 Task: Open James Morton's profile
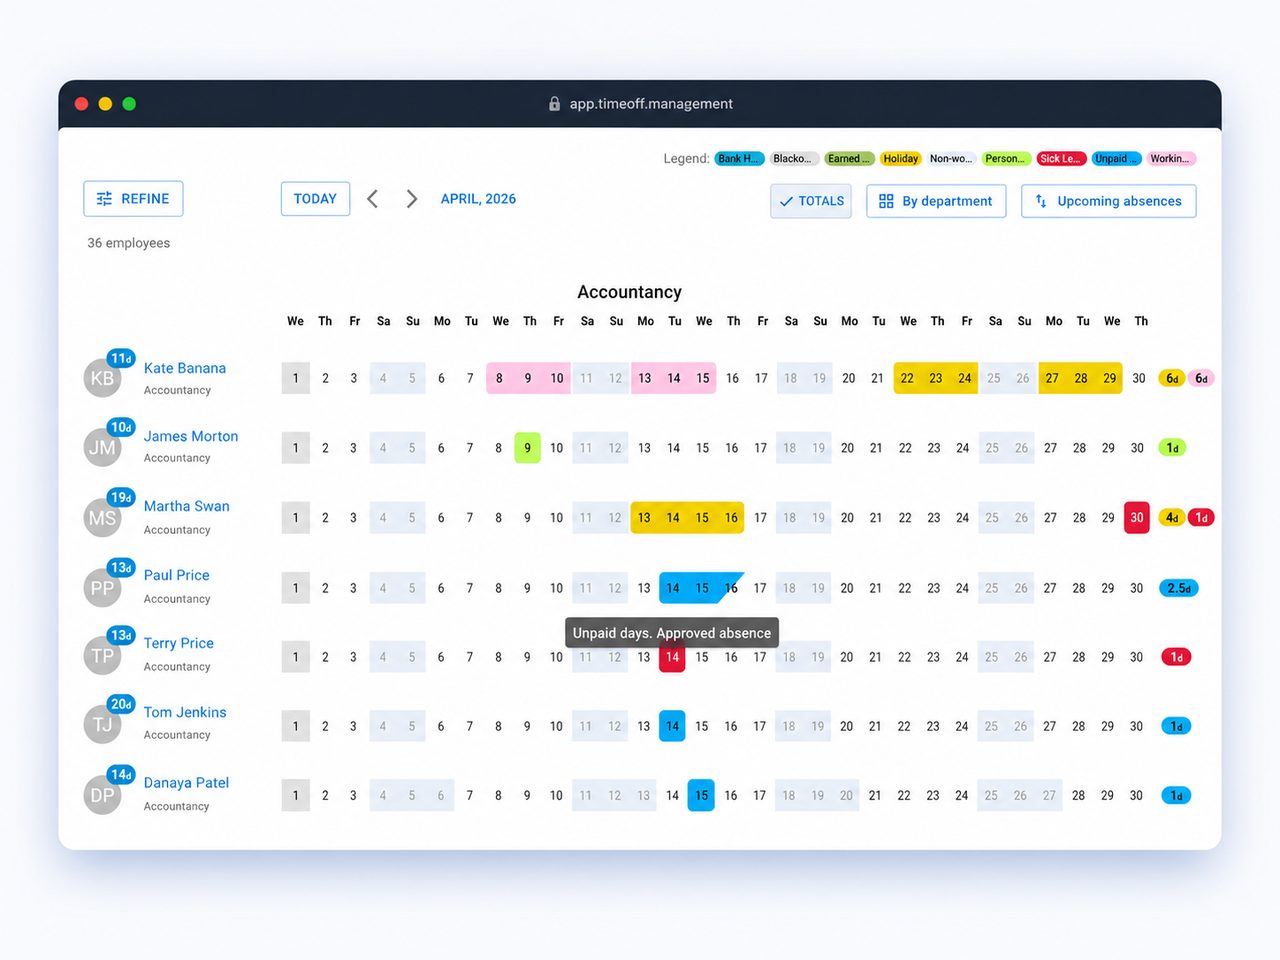(191, 436)
